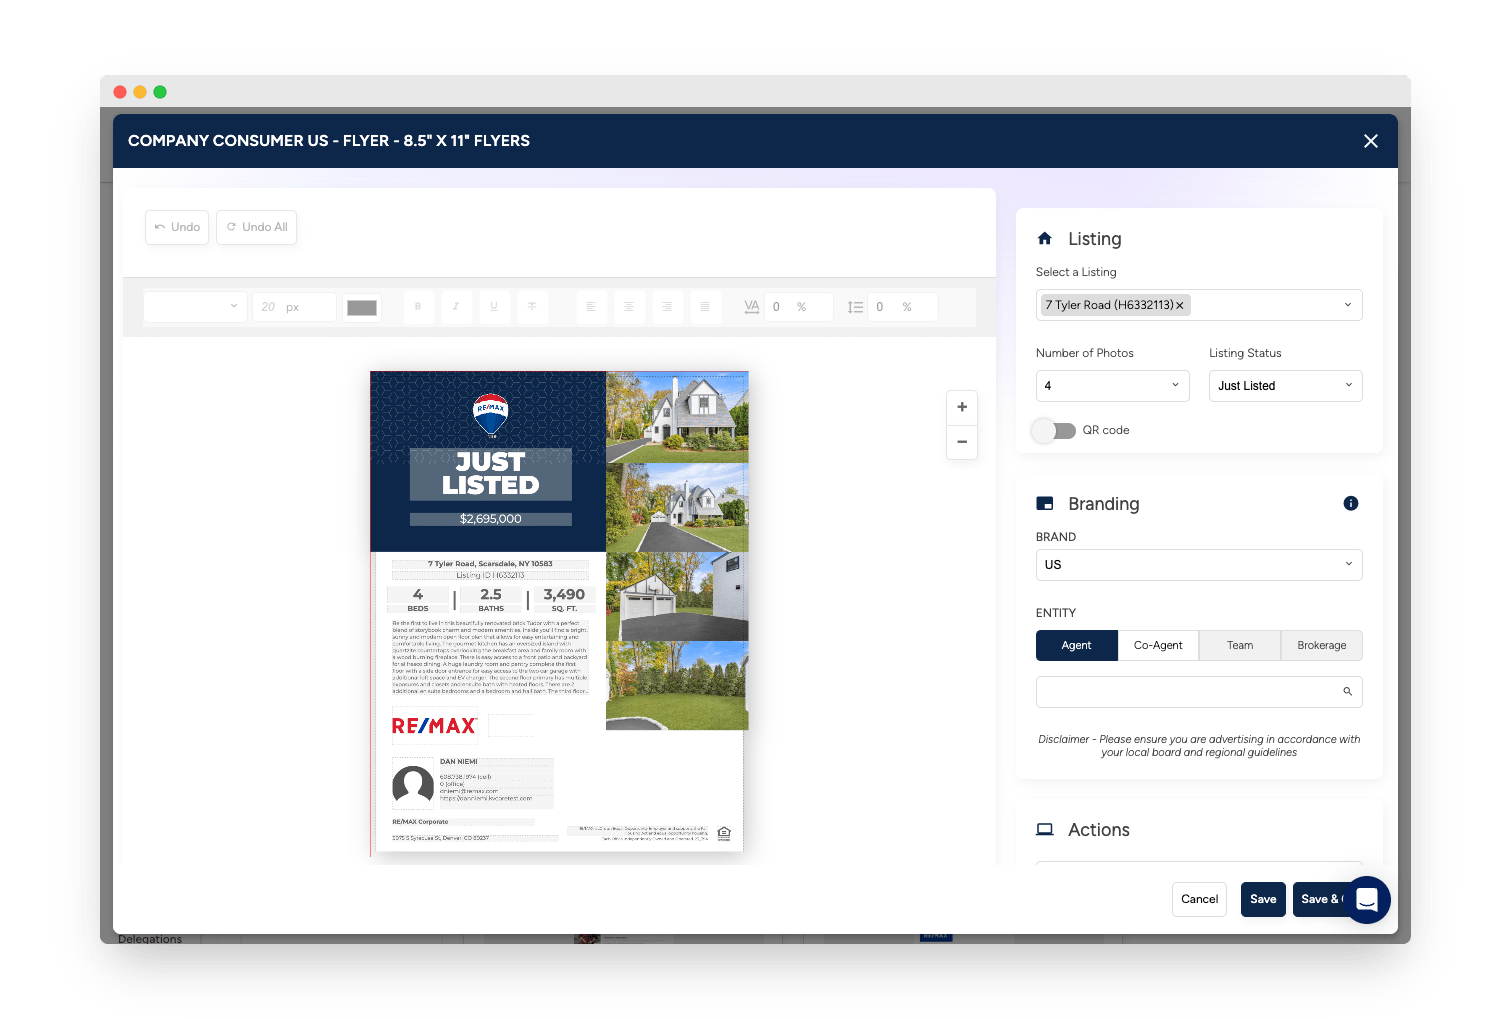Zoom in on the flyer preview
Image resolution: width=1511 pixels, height=1019 pixels.
962,407
